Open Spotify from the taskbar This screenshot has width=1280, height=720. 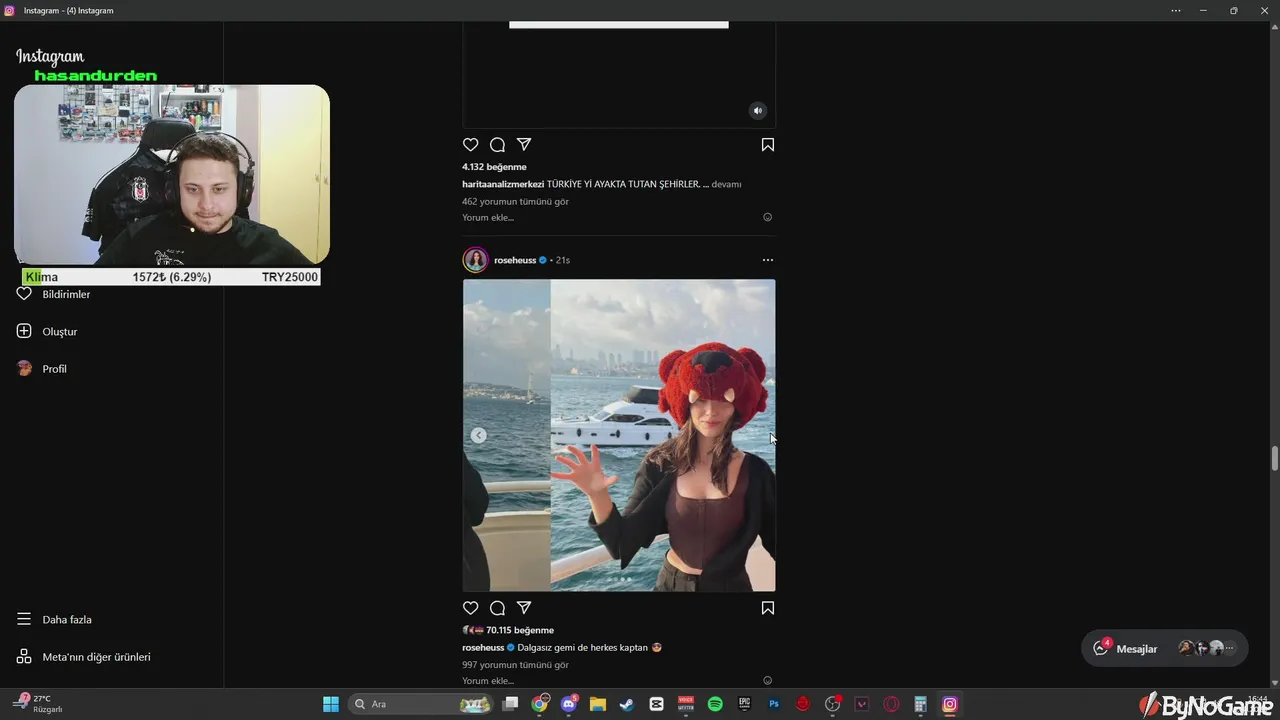715,704
